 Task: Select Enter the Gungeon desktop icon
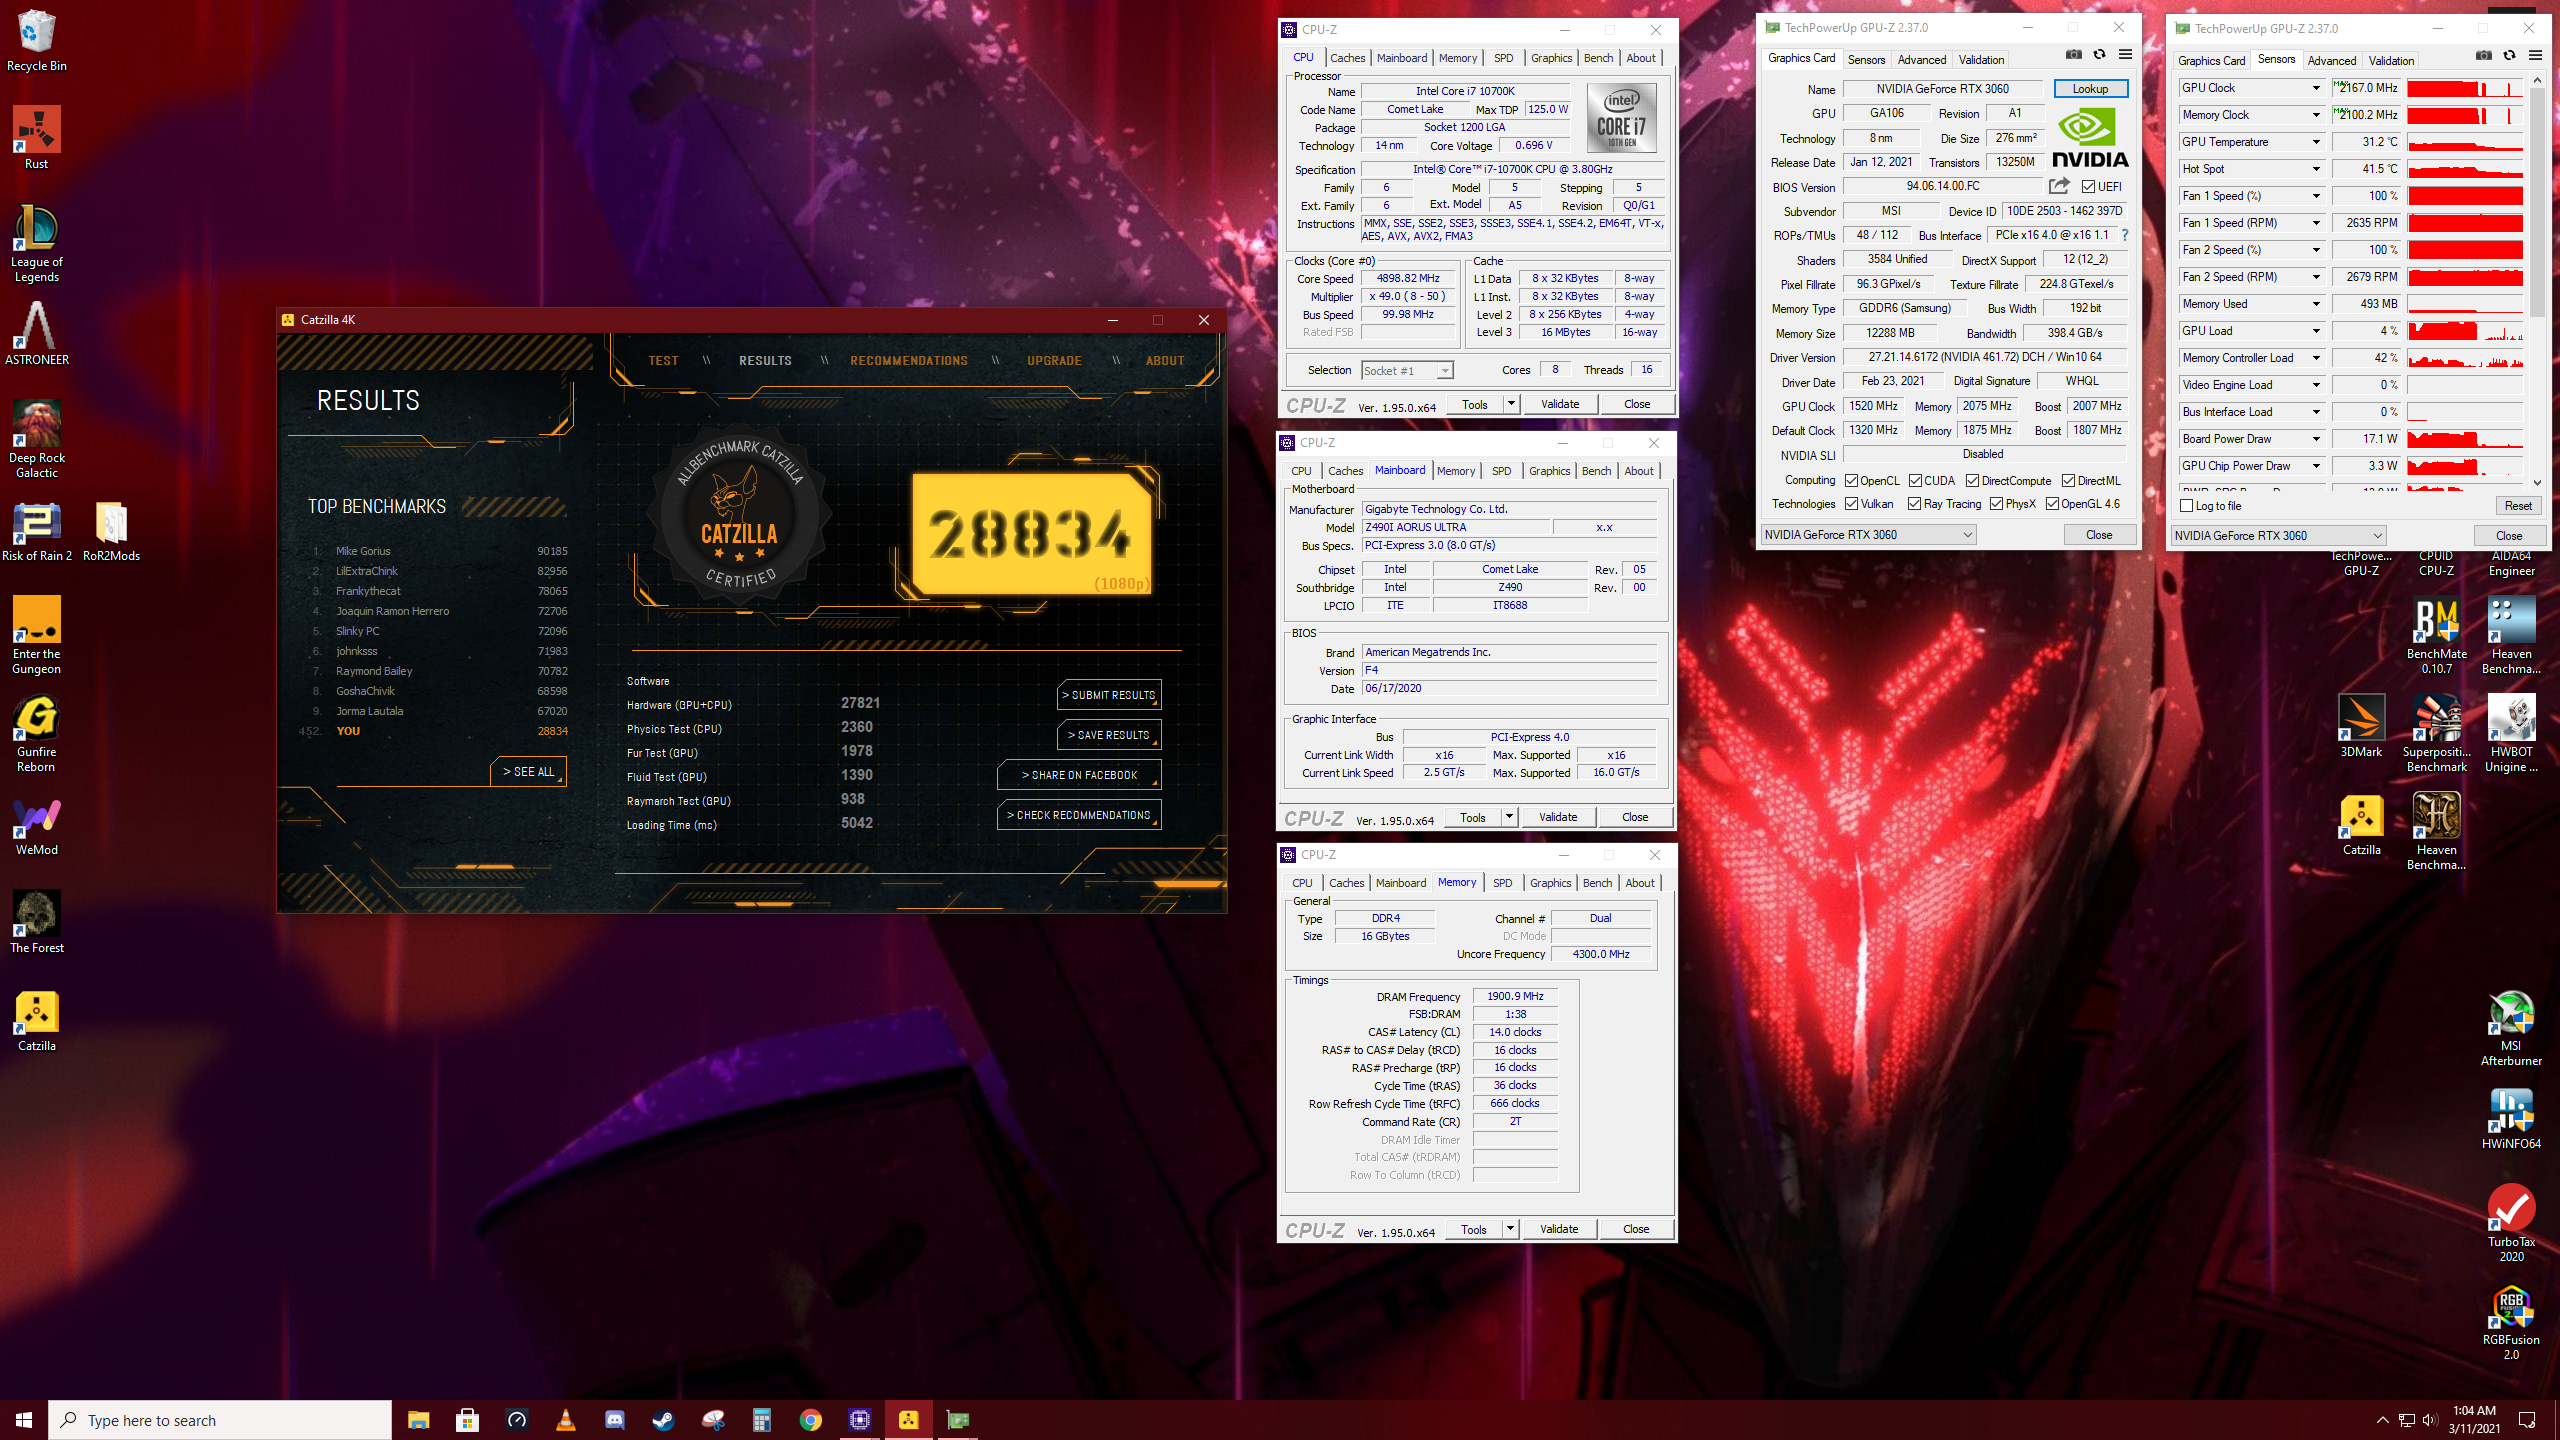click(x=37, y=636)
